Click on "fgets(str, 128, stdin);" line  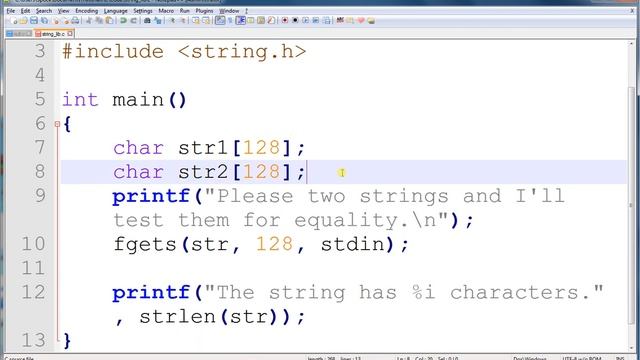tap(260, 244)
